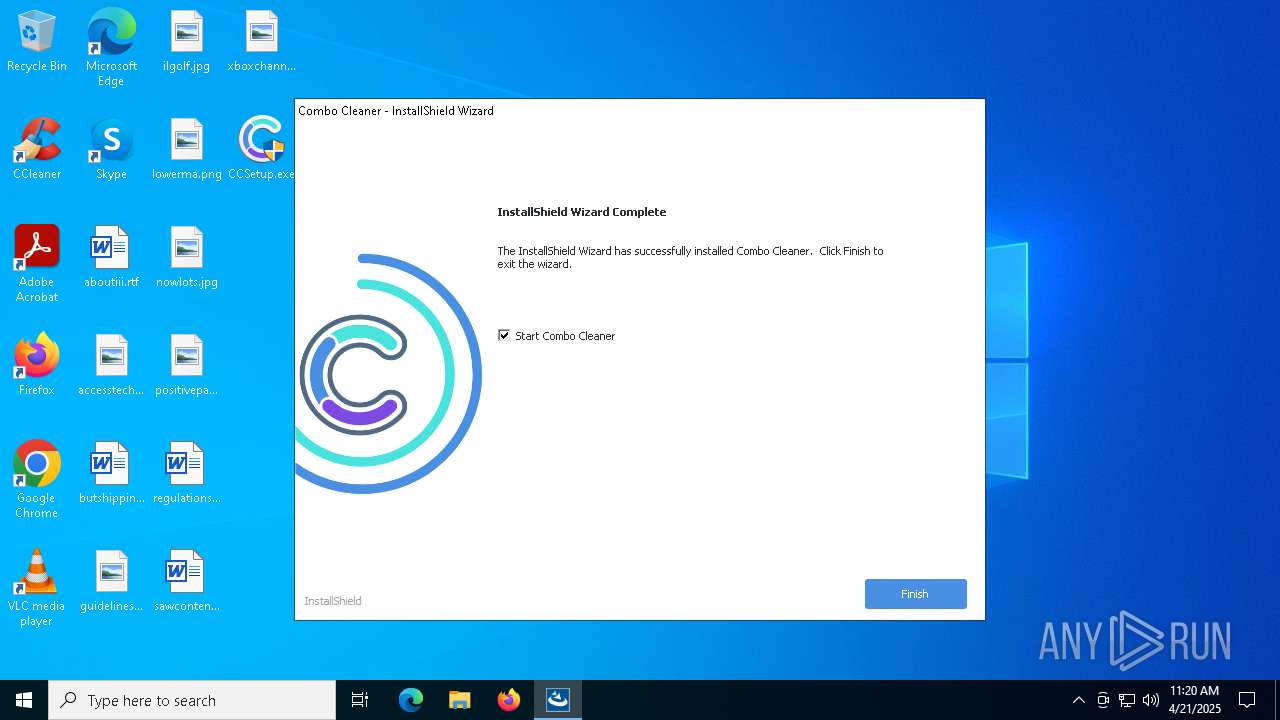The height and width of the screenshot is (720, 1280).
Task: Select ilgolf.jpg file on desktop
Action: click(x=187, y=43)
